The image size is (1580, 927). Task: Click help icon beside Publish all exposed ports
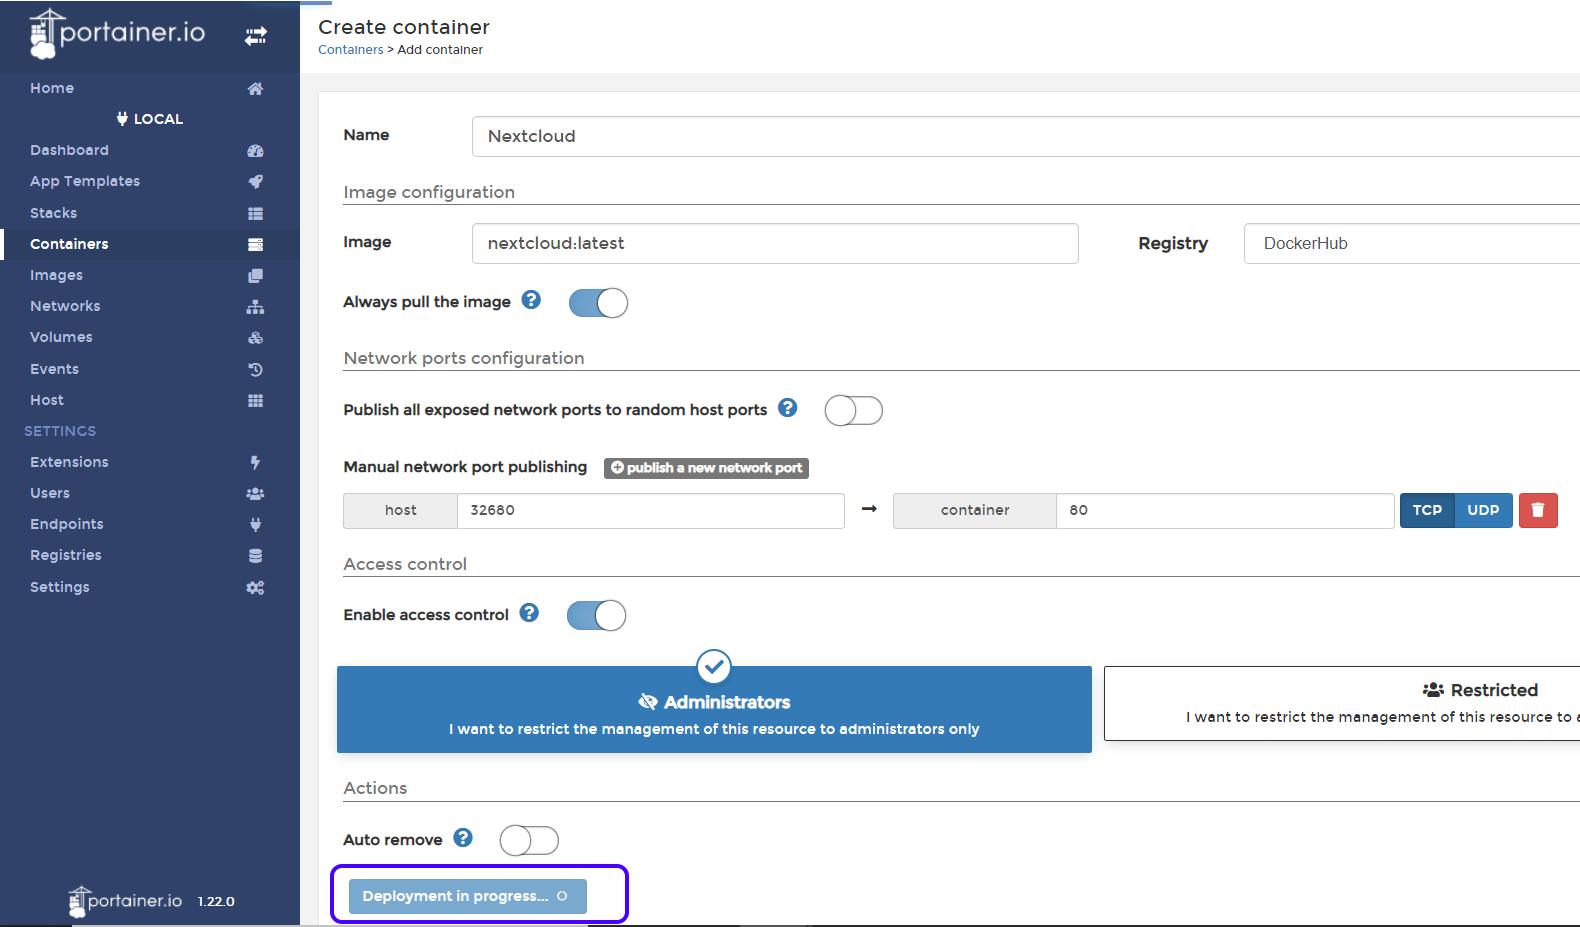coord(788,407)
